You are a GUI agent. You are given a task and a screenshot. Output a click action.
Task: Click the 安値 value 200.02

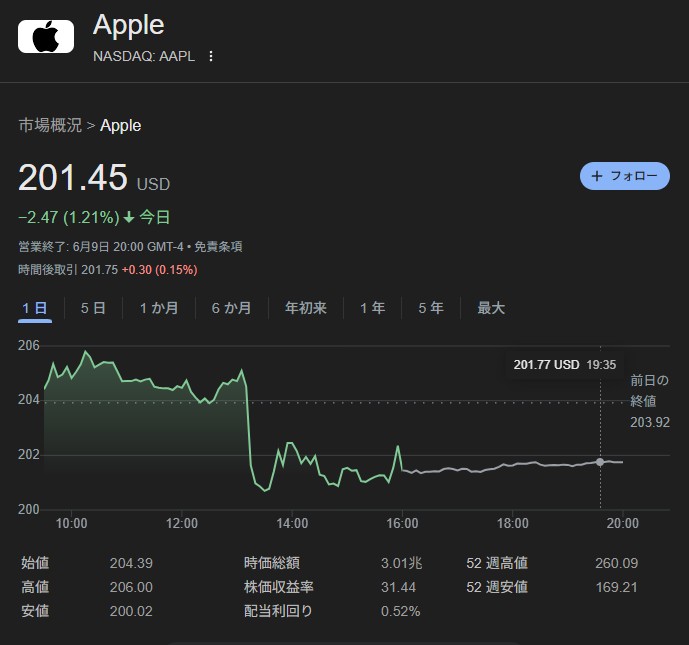click(x=131, y=611)
